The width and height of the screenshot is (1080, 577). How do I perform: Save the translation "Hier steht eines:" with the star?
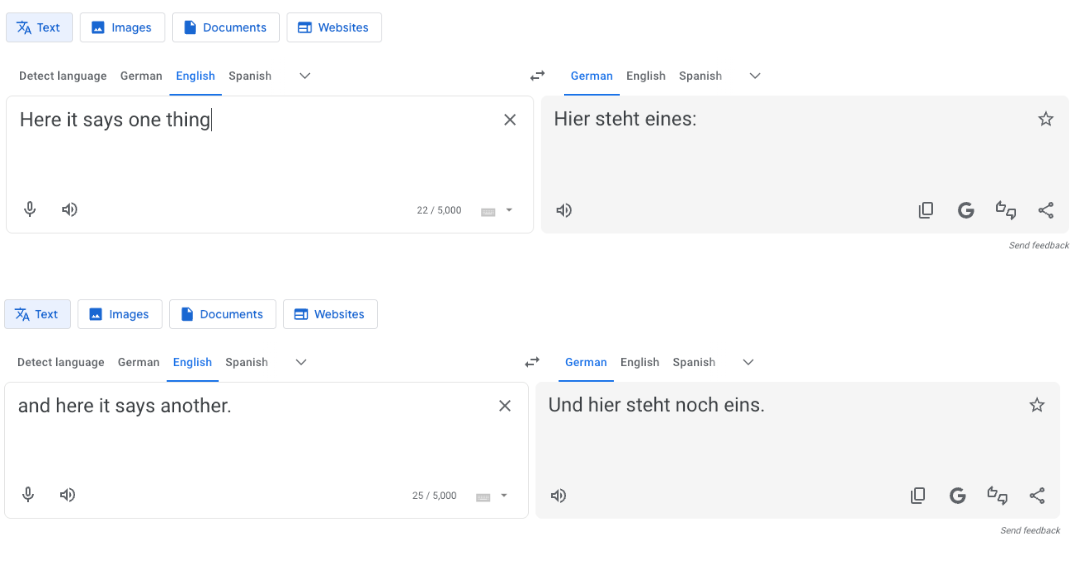coord(1046,119)
